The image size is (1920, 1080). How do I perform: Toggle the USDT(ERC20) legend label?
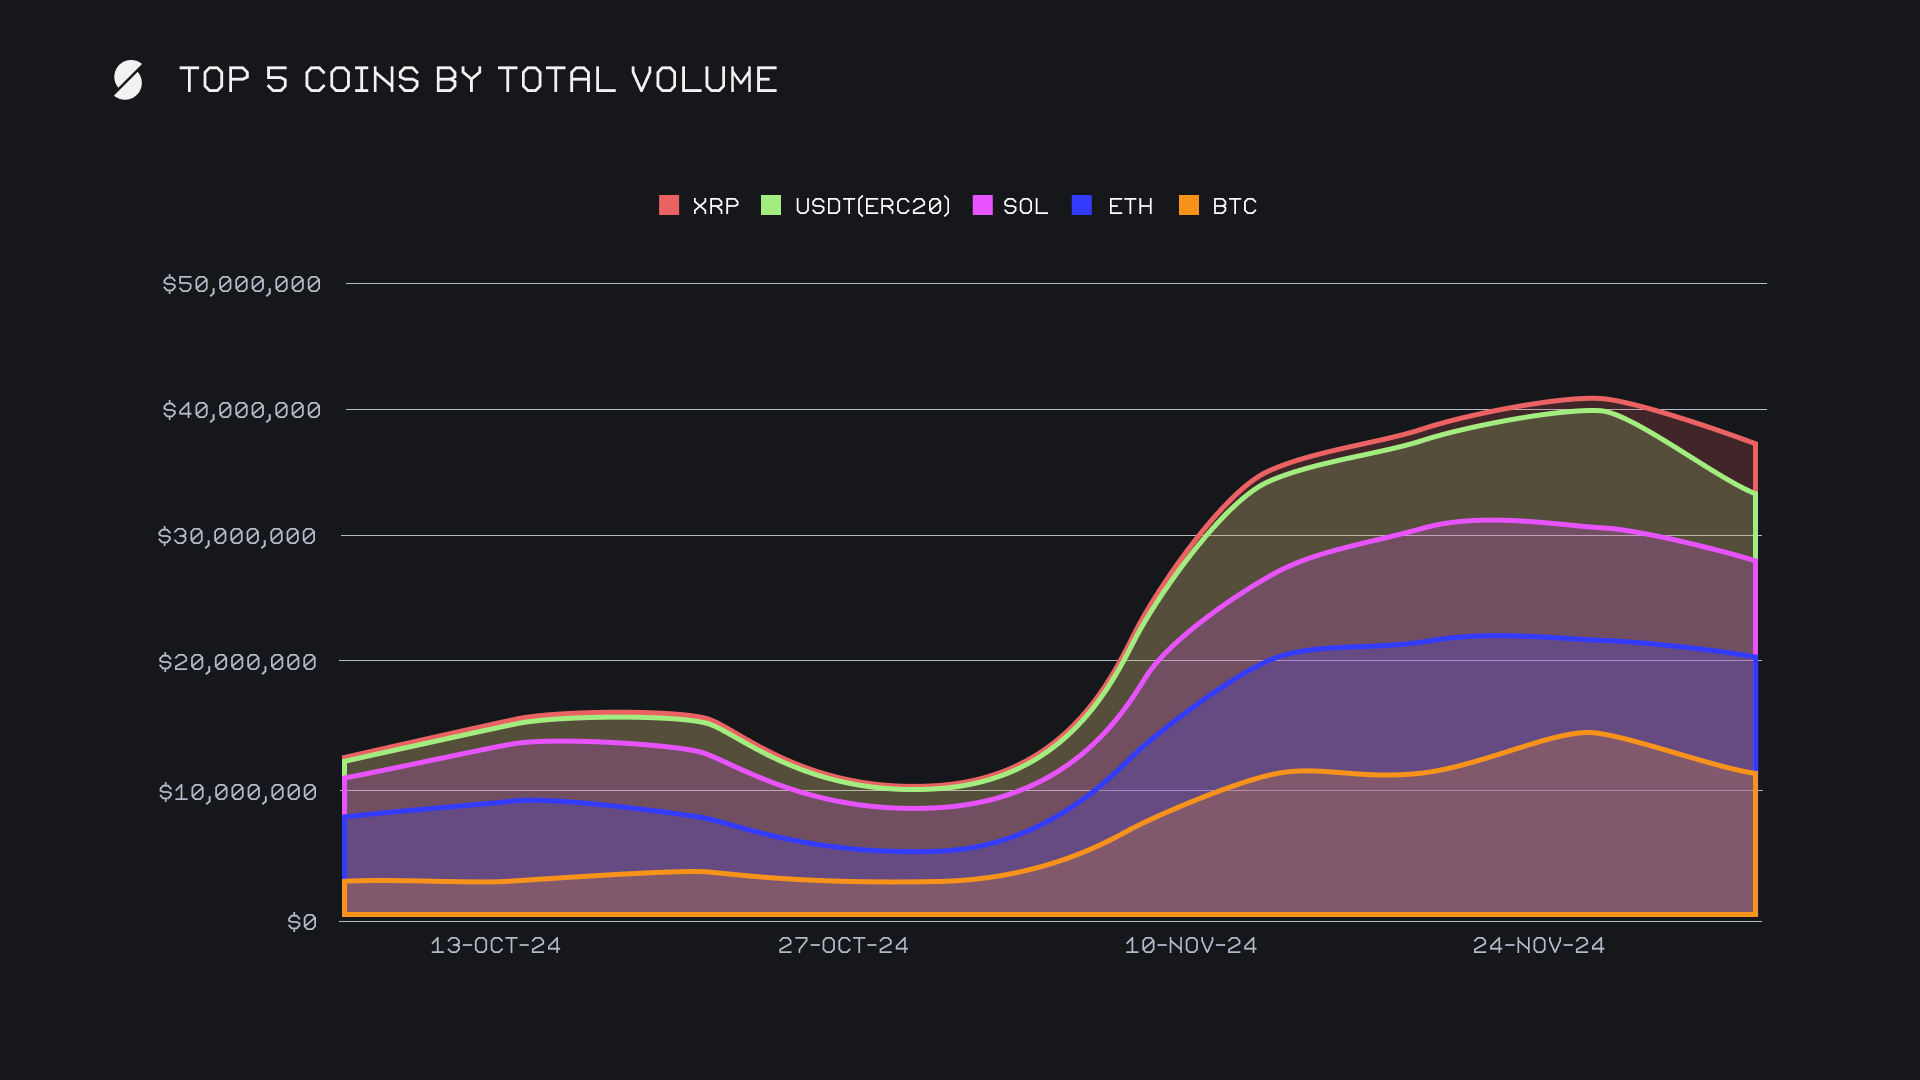pyautogui.click(x=872, y=206)
